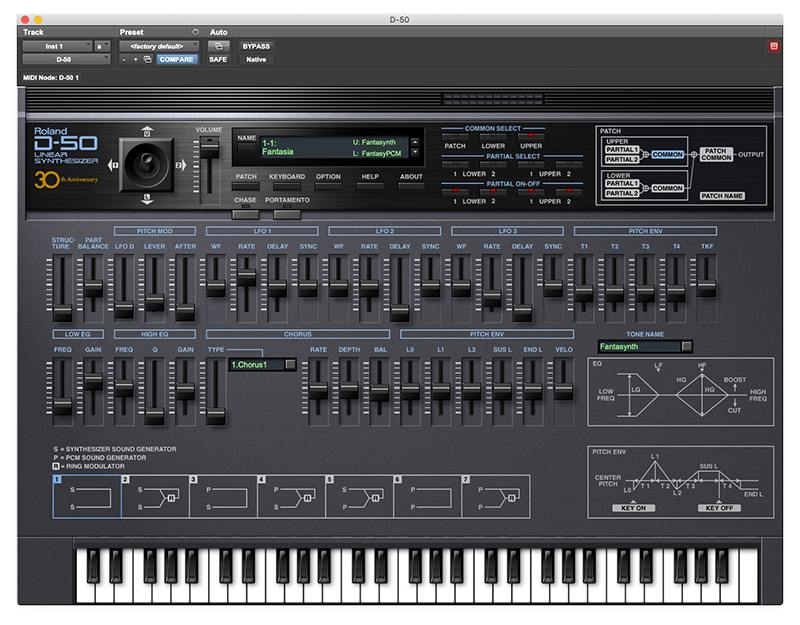800x625 pixels.
Task: Open the ABOUT menu
Action: (411, 186)
